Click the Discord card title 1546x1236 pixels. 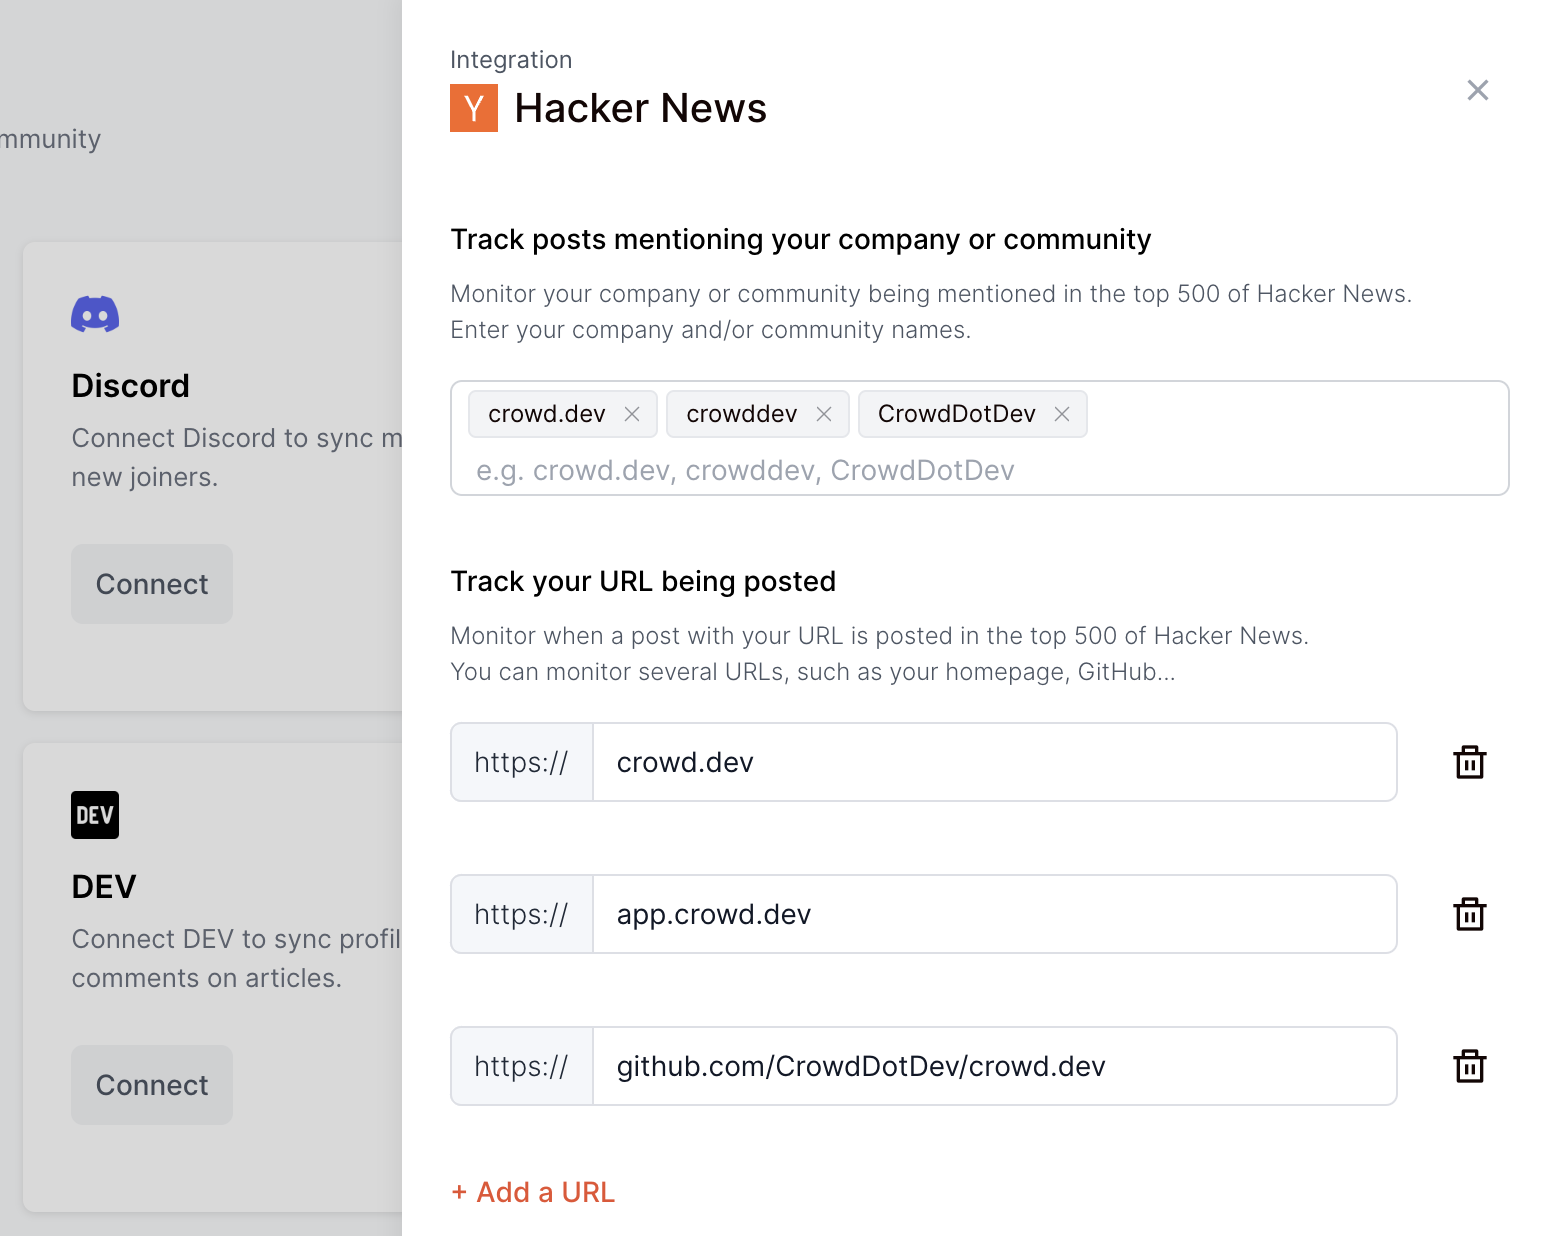coord(131,386)
